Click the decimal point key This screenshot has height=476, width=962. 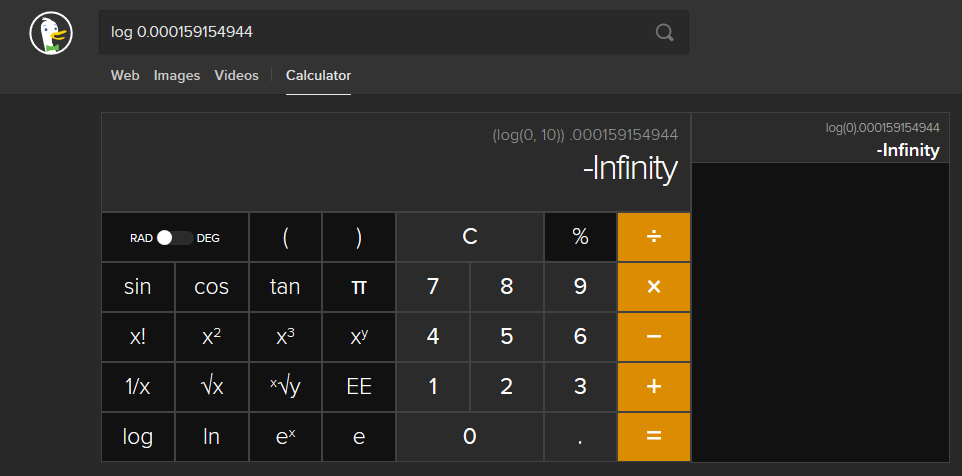580,437
